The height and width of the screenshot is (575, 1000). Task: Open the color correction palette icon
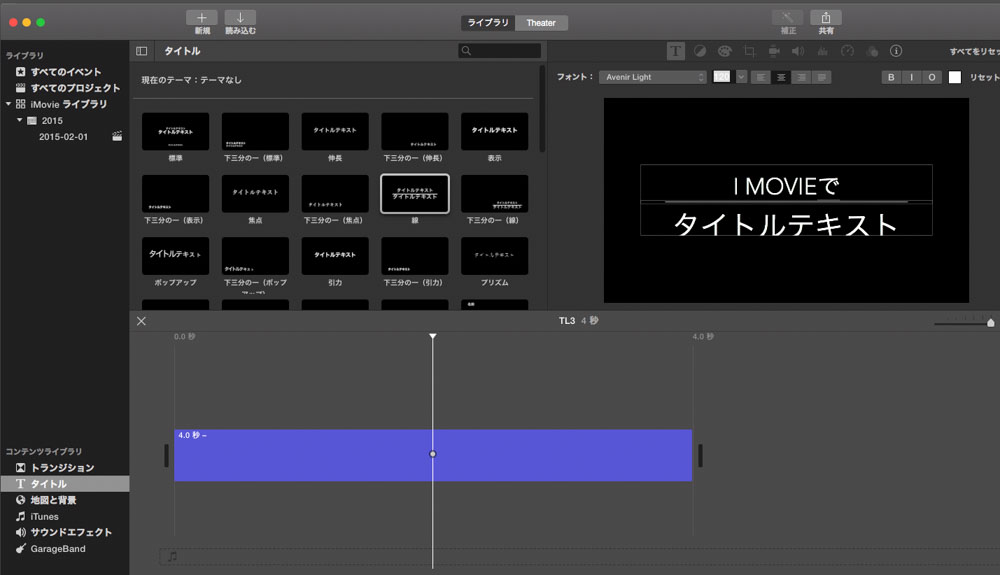(724, 51)
